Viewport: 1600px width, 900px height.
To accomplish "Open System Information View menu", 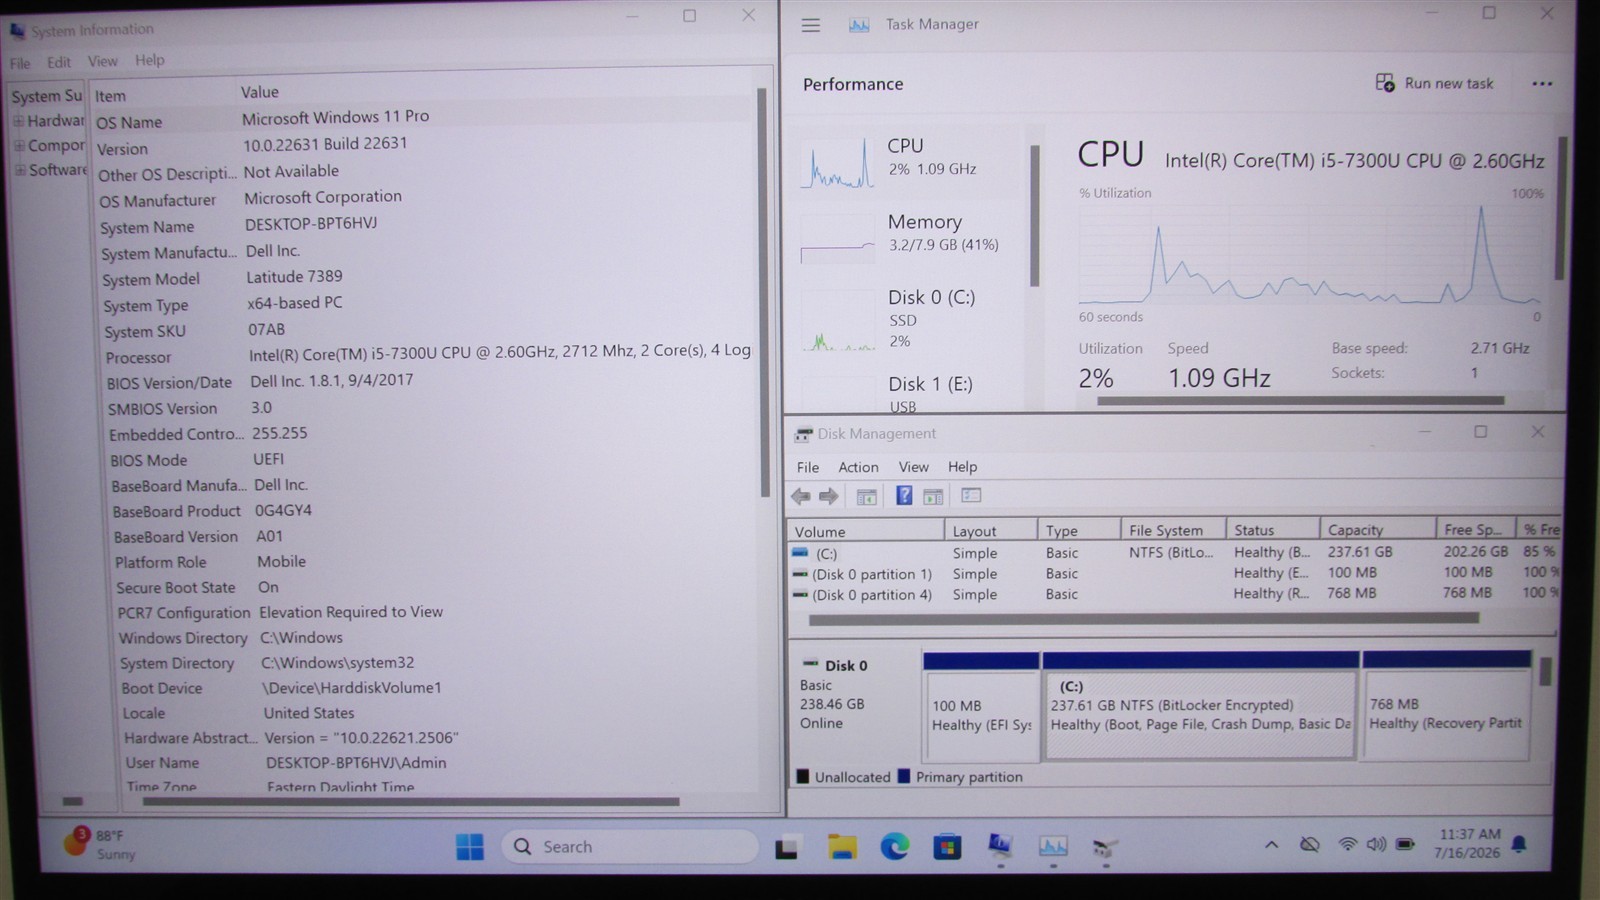I will tap(102, 61).
